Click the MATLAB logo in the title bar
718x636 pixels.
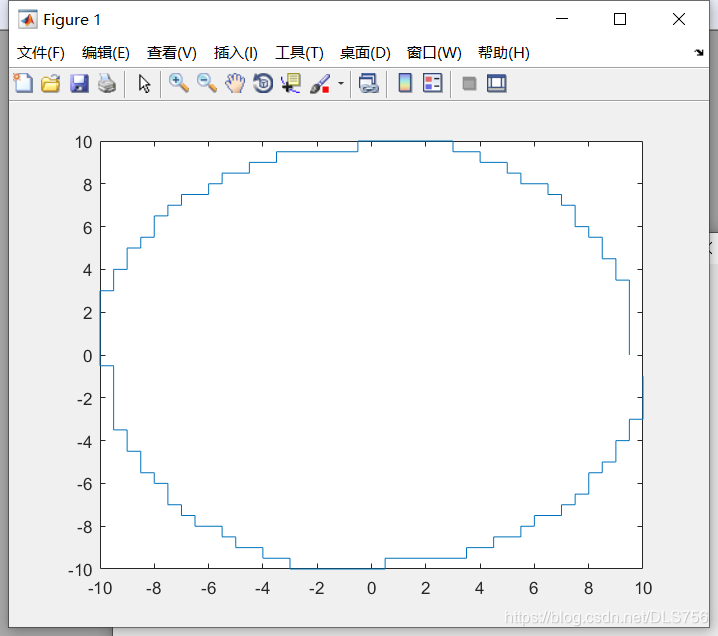27,19
